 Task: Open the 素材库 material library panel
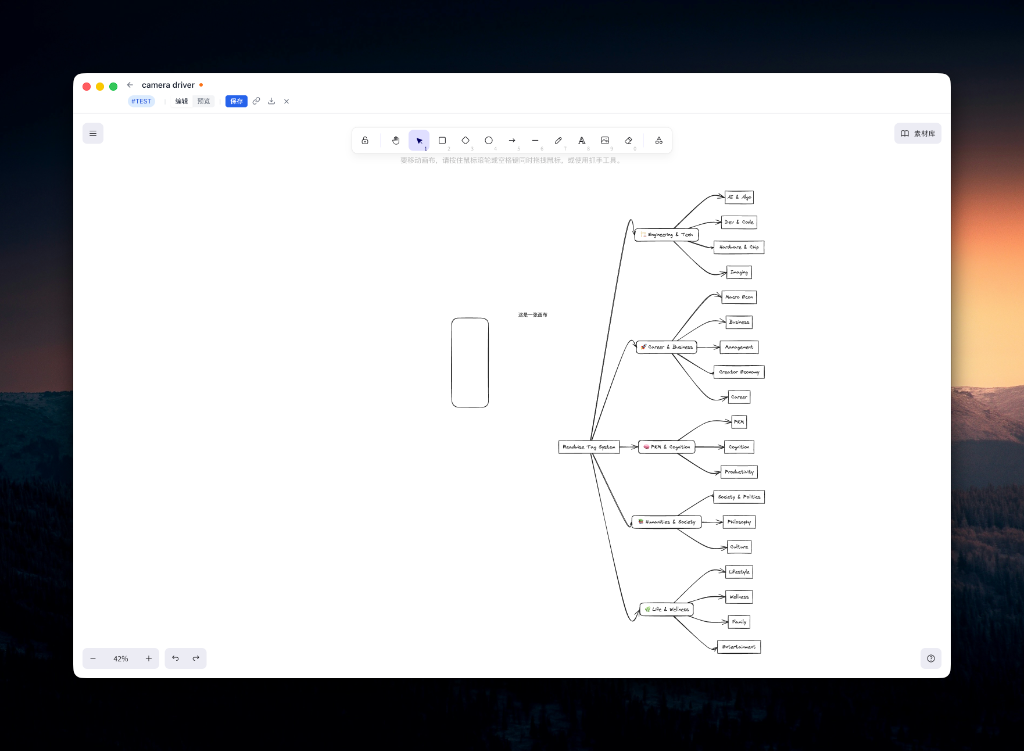tap(916, 132)
